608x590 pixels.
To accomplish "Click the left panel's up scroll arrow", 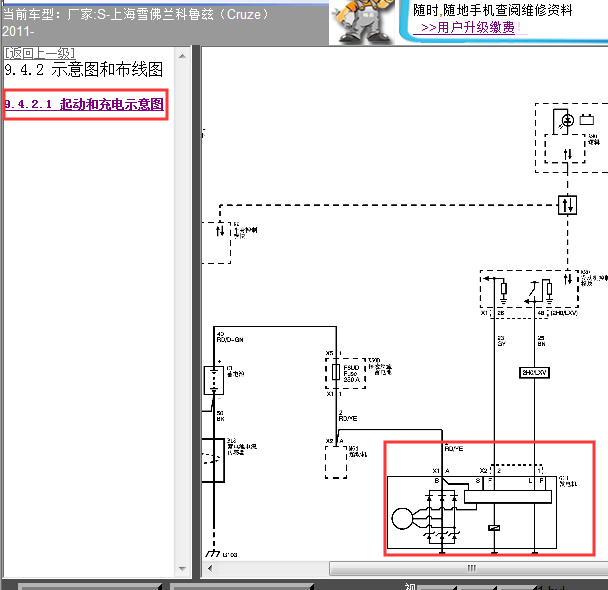I will coord(182,56).
